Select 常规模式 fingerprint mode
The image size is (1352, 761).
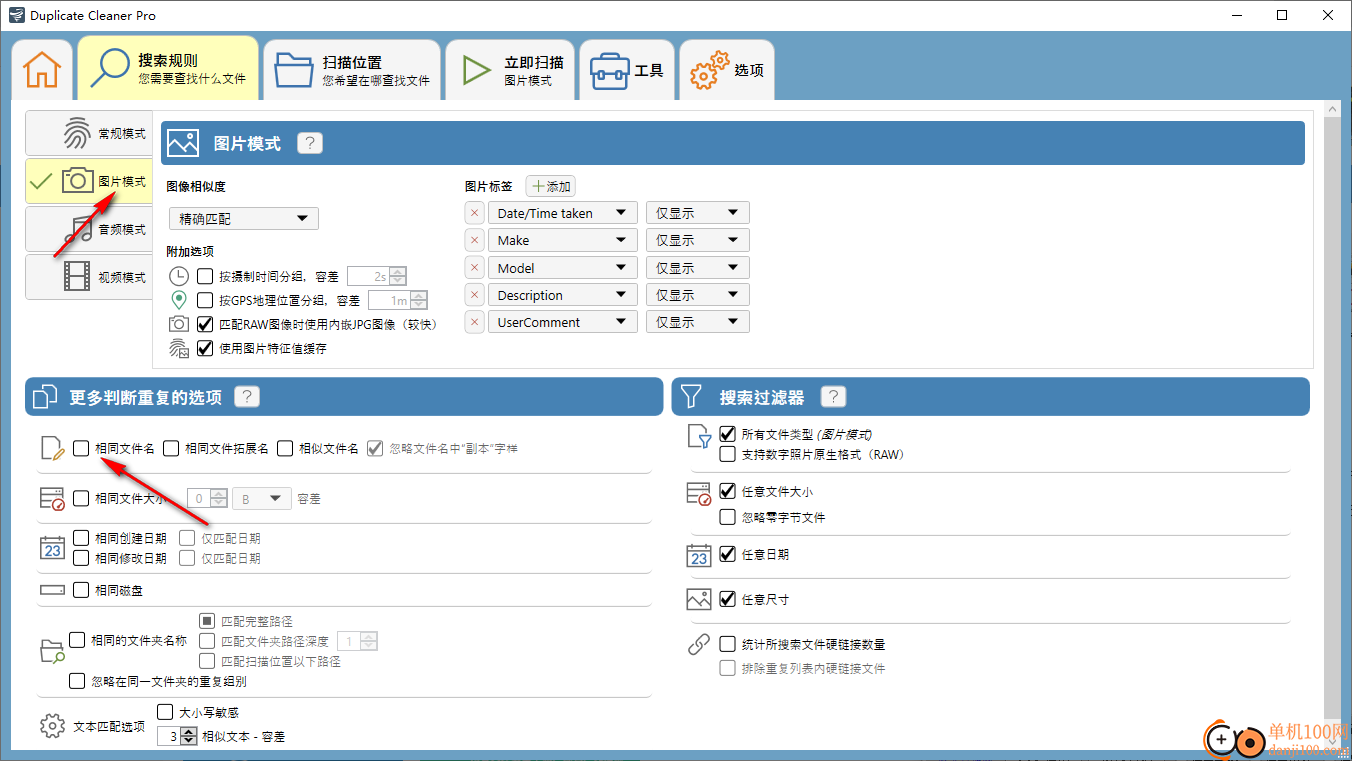(x=89, y=133)
